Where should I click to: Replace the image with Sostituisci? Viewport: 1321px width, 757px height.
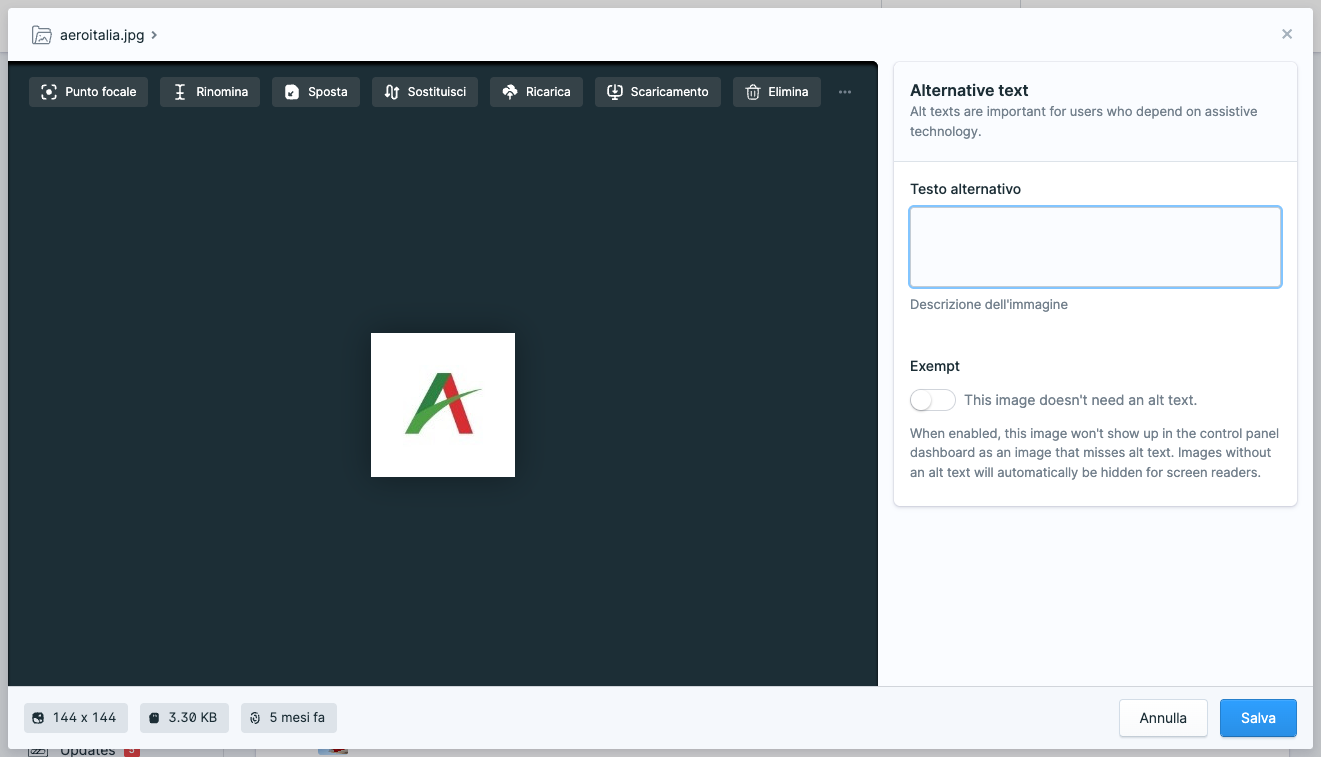tap(425, 92)
